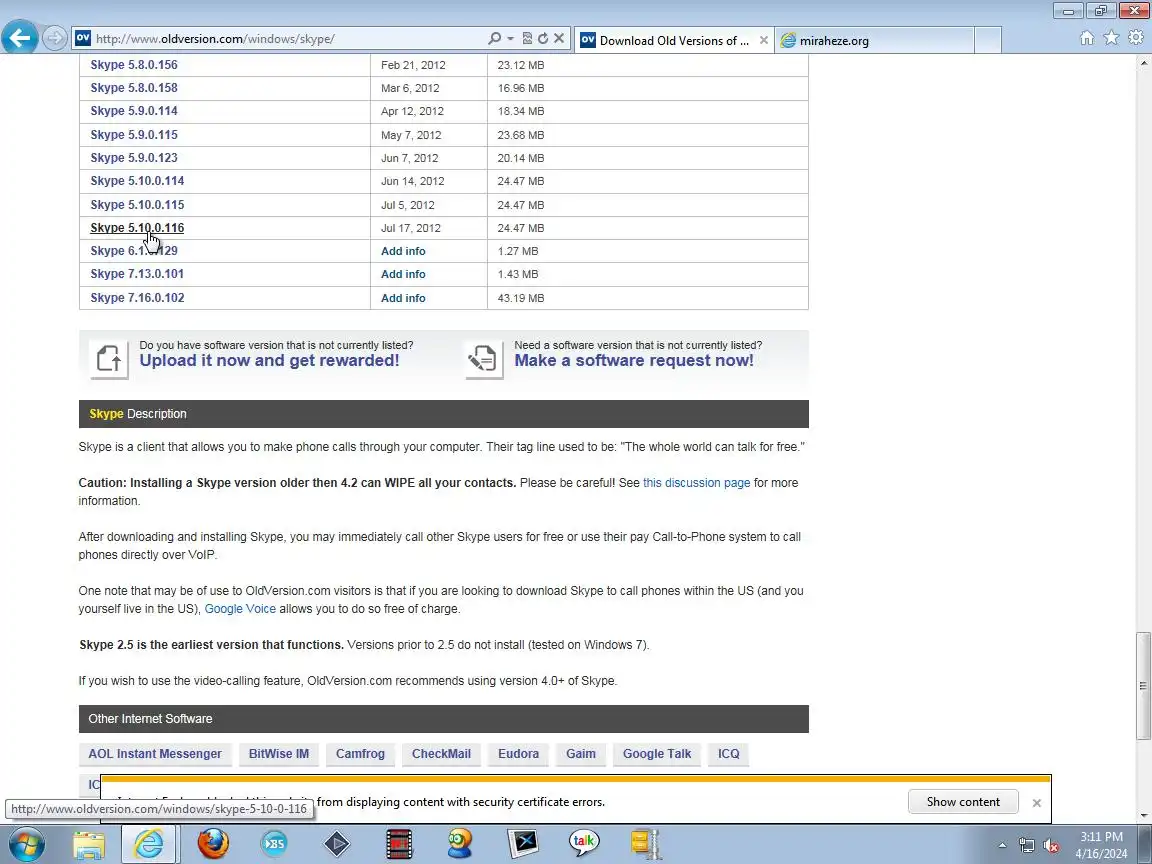Image resolution: width=1152 pixels, height=864 pixels.
Task: Open Skype 5.10.0.115 link
Action: pyautogui.click(x=137, y=204)
